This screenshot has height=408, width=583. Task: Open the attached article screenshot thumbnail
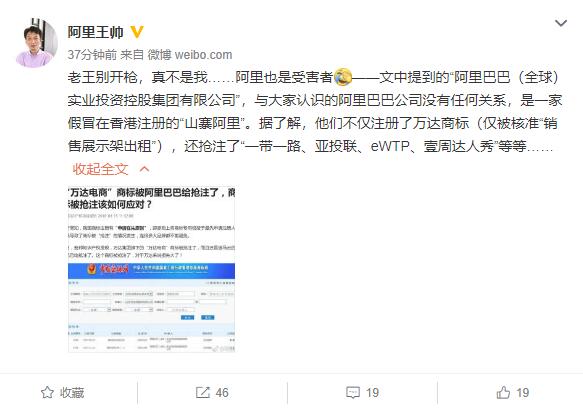(x=151, y=269)
